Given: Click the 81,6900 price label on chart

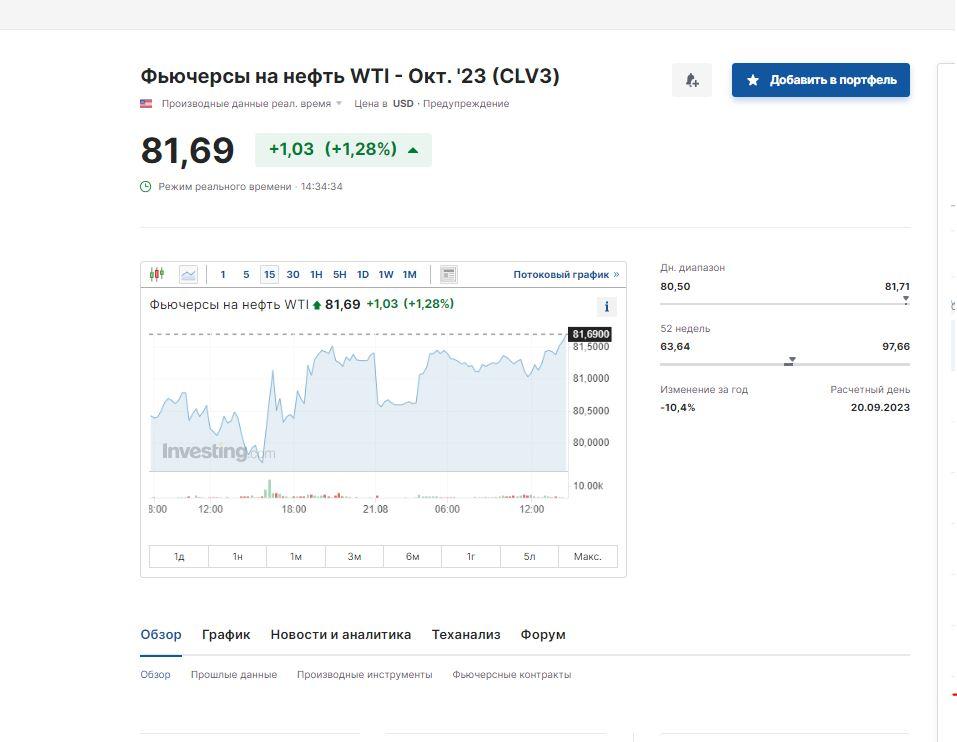Looking at the screenshot, I should 590,334.
